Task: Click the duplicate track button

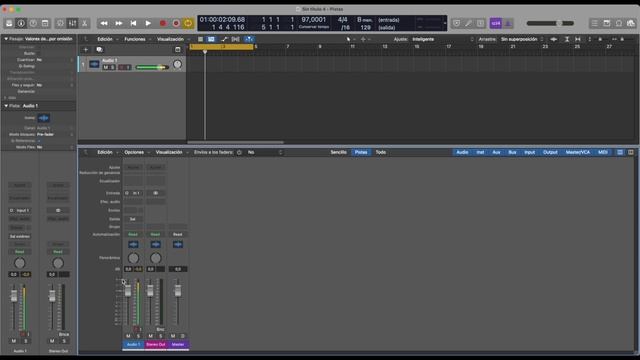Action: pos(99,49)
